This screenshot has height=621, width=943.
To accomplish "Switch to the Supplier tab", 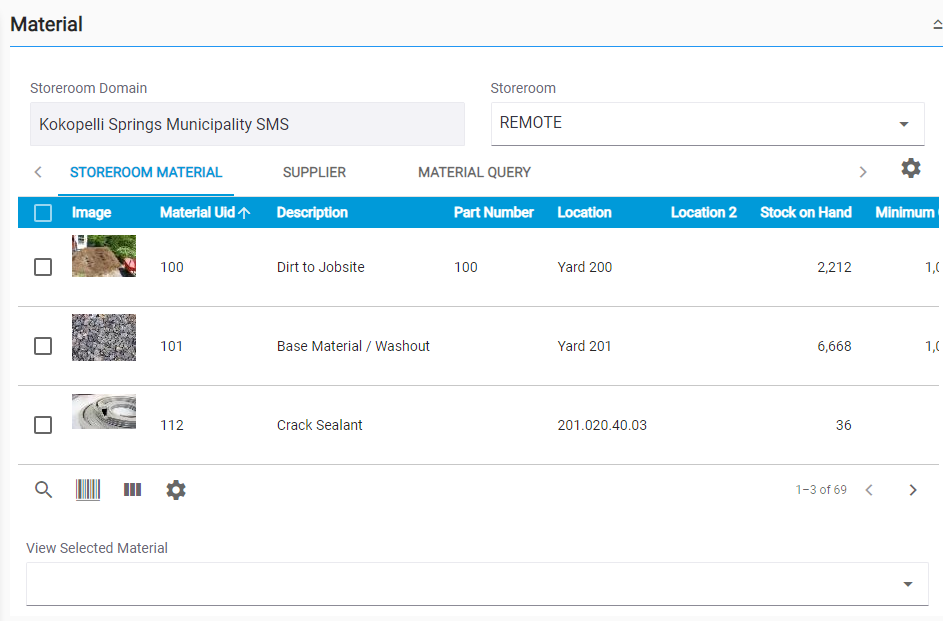I will click(314, 172).
